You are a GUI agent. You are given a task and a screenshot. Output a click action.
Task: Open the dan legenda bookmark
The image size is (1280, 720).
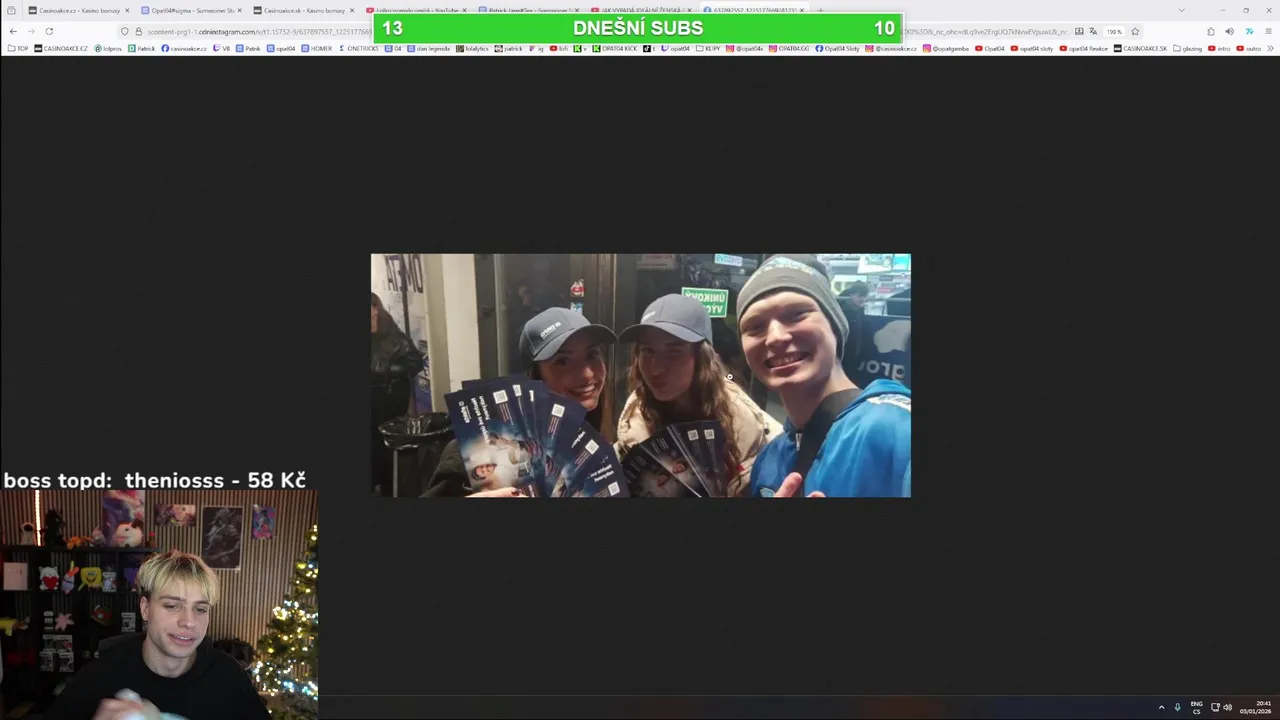tap(430, 48)
